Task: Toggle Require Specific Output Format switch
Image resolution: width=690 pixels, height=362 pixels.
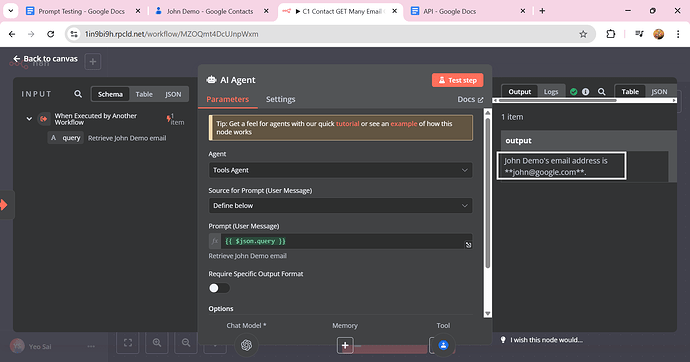Action: click(x=219, y=288)
